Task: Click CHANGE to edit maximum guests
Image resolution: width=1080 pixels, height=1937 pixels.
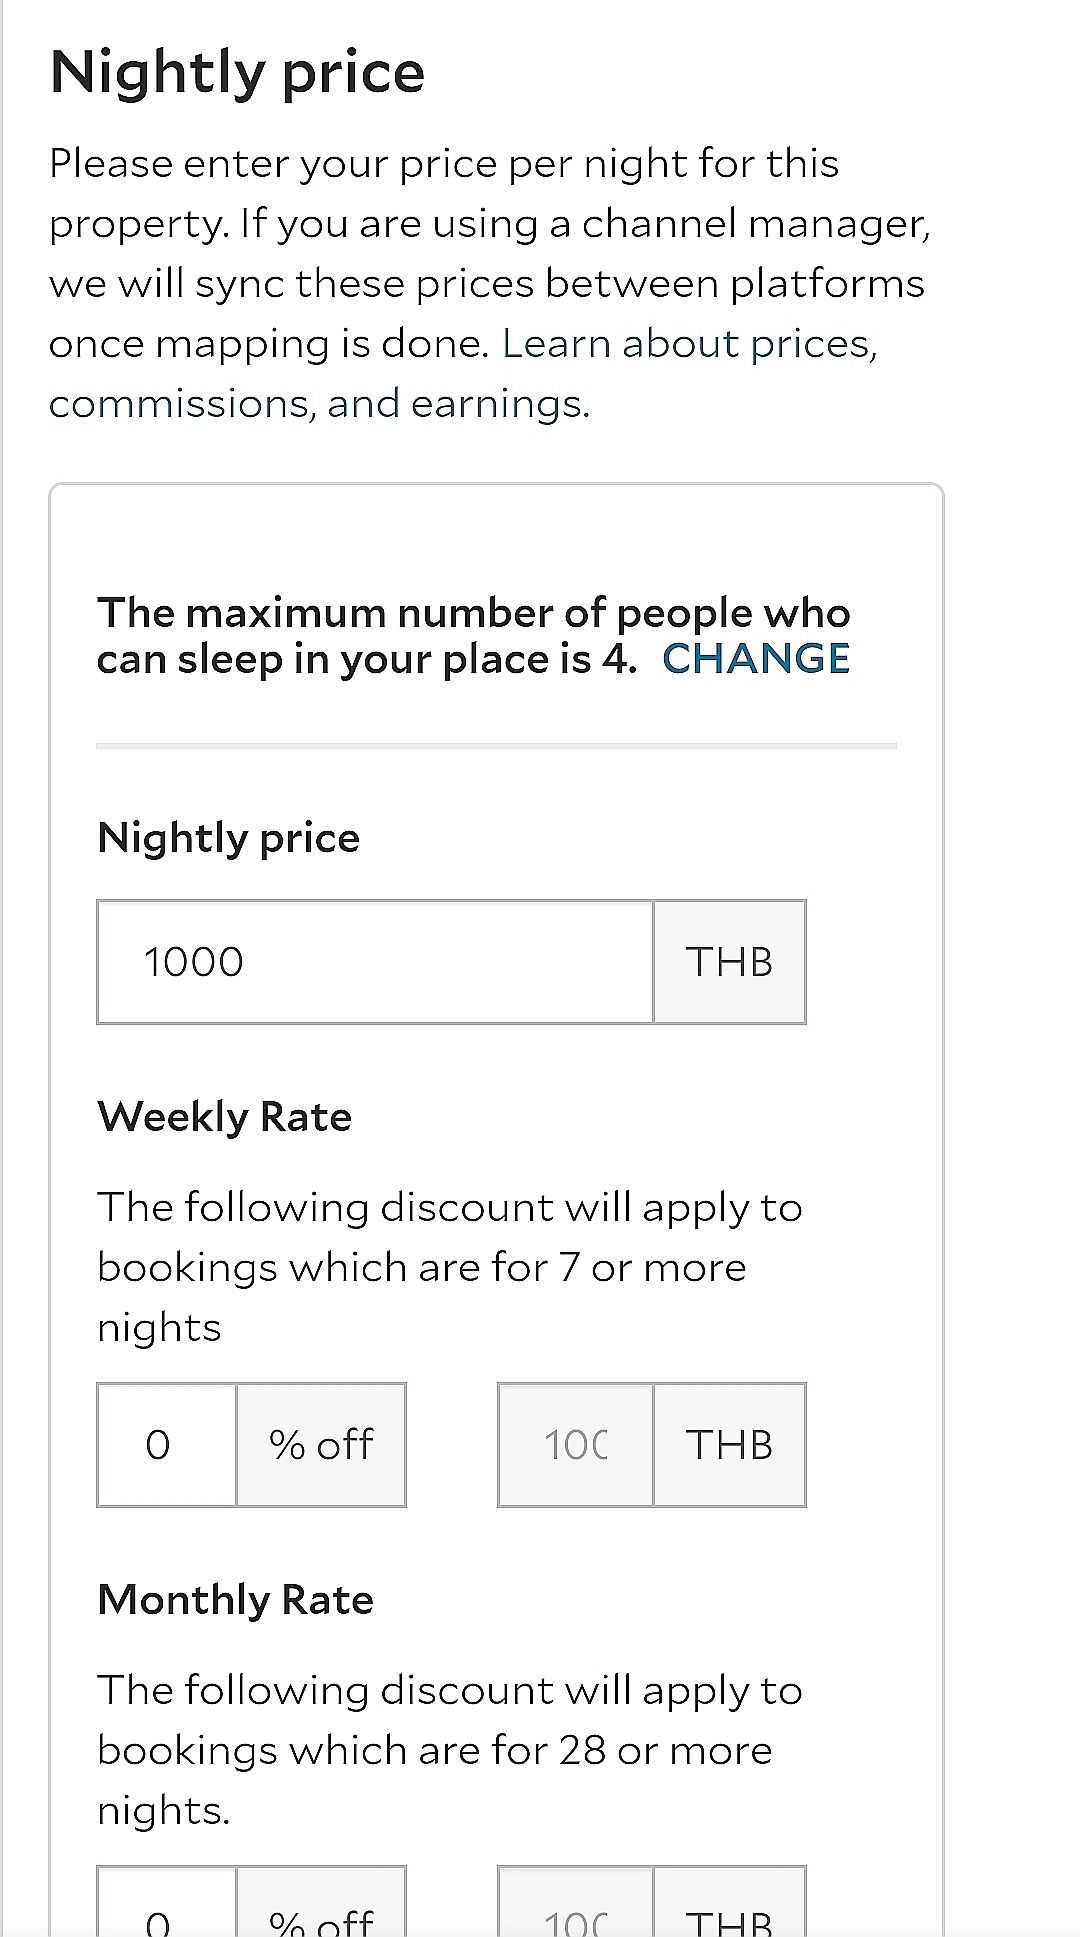Action: coord(756,659)
